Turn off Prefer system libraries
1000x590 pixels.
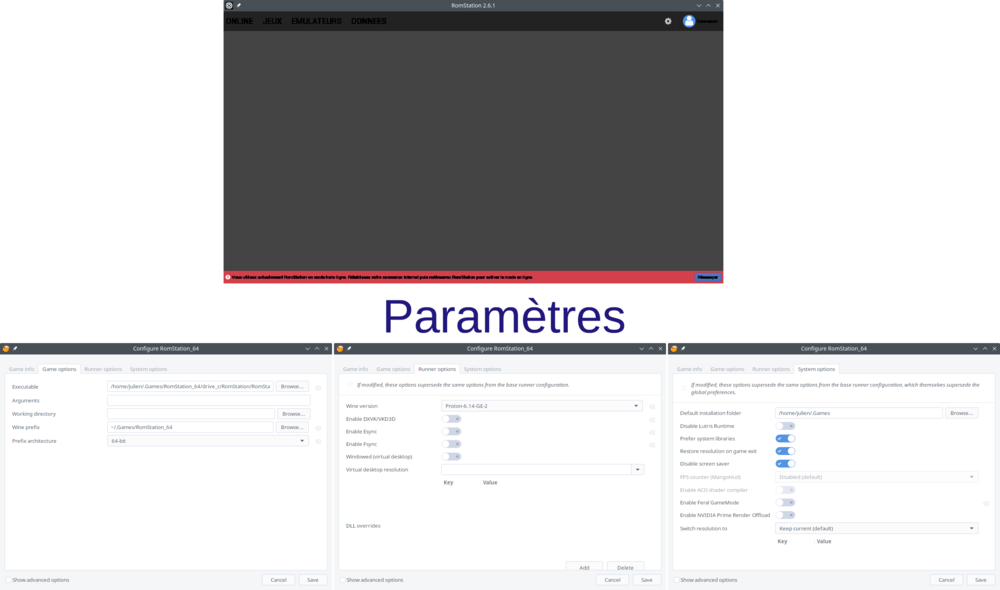(x=786, y=439)
